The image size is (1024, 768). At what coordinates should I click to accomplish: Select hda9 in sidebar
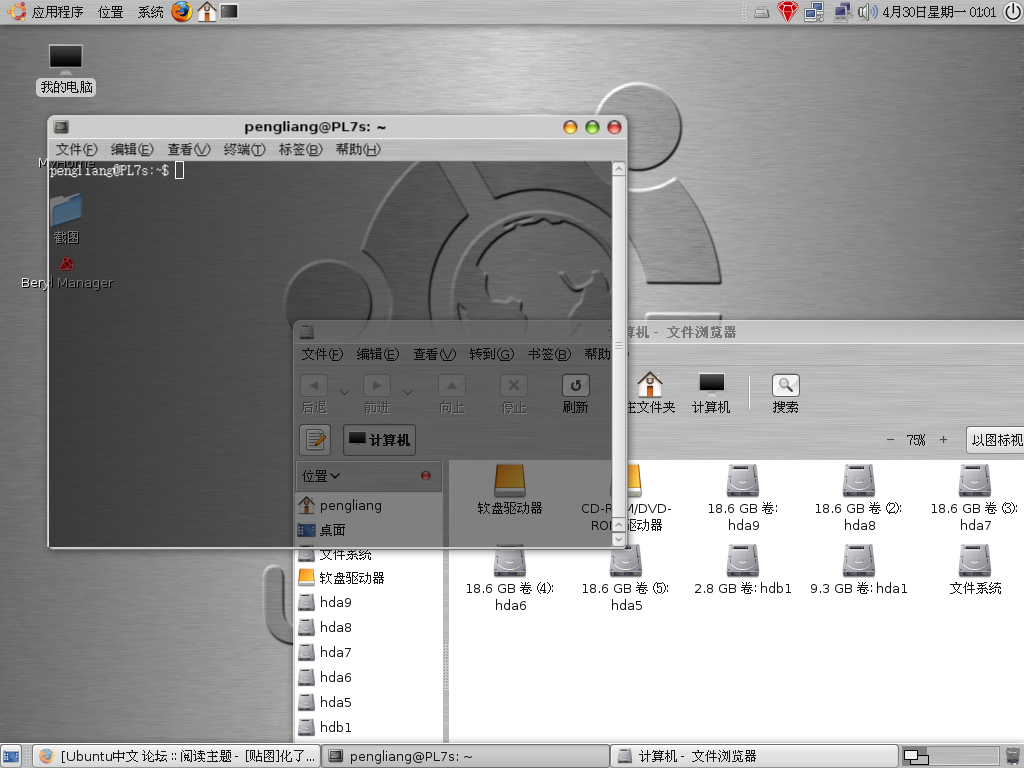[369, 602]
